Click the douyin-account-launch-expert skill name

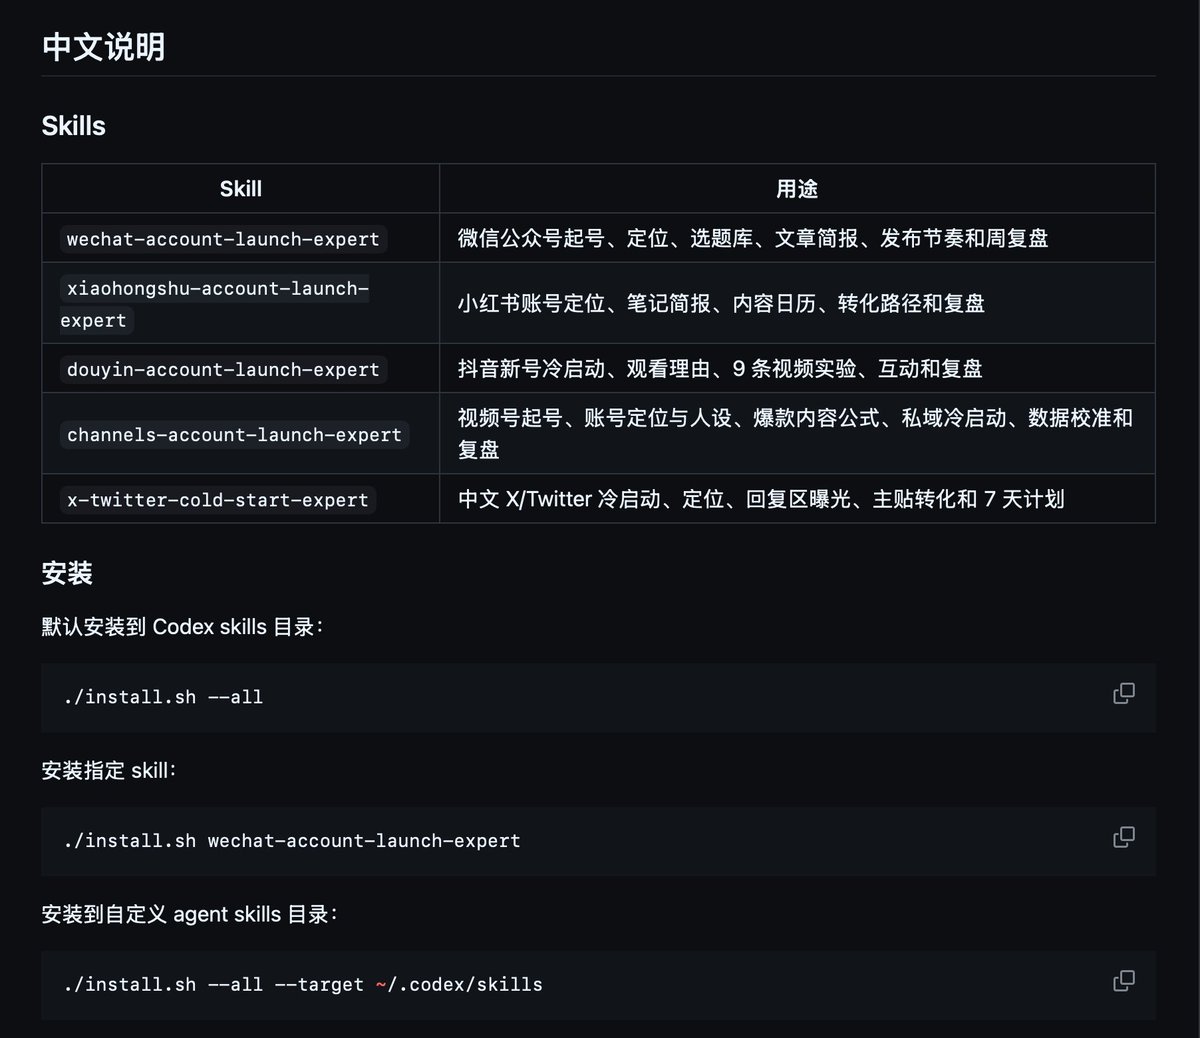tap(223, 369)
